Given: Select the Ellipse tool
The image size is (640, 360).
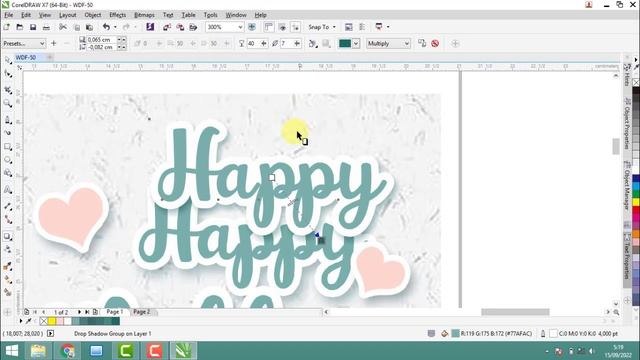Looking at the screenshot, I should (7, 160).
